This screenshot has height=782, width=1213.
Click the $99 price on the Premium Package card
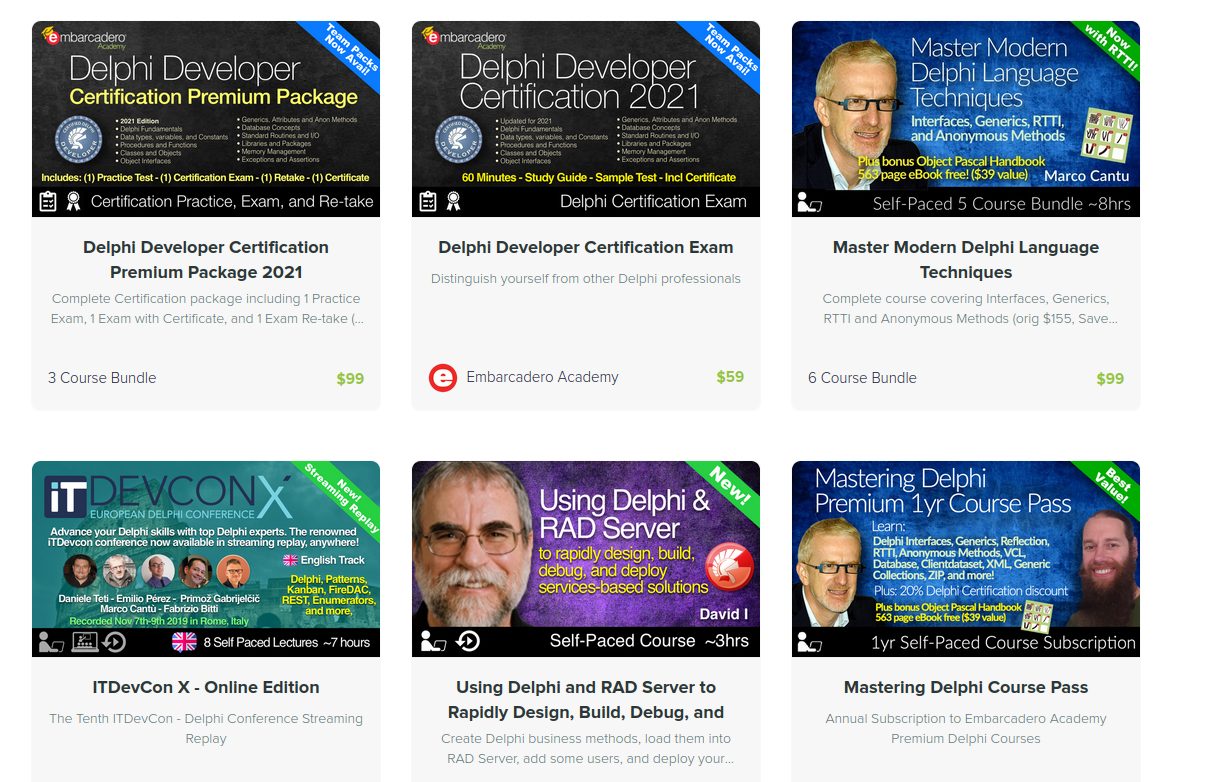(x=350, y=379)
